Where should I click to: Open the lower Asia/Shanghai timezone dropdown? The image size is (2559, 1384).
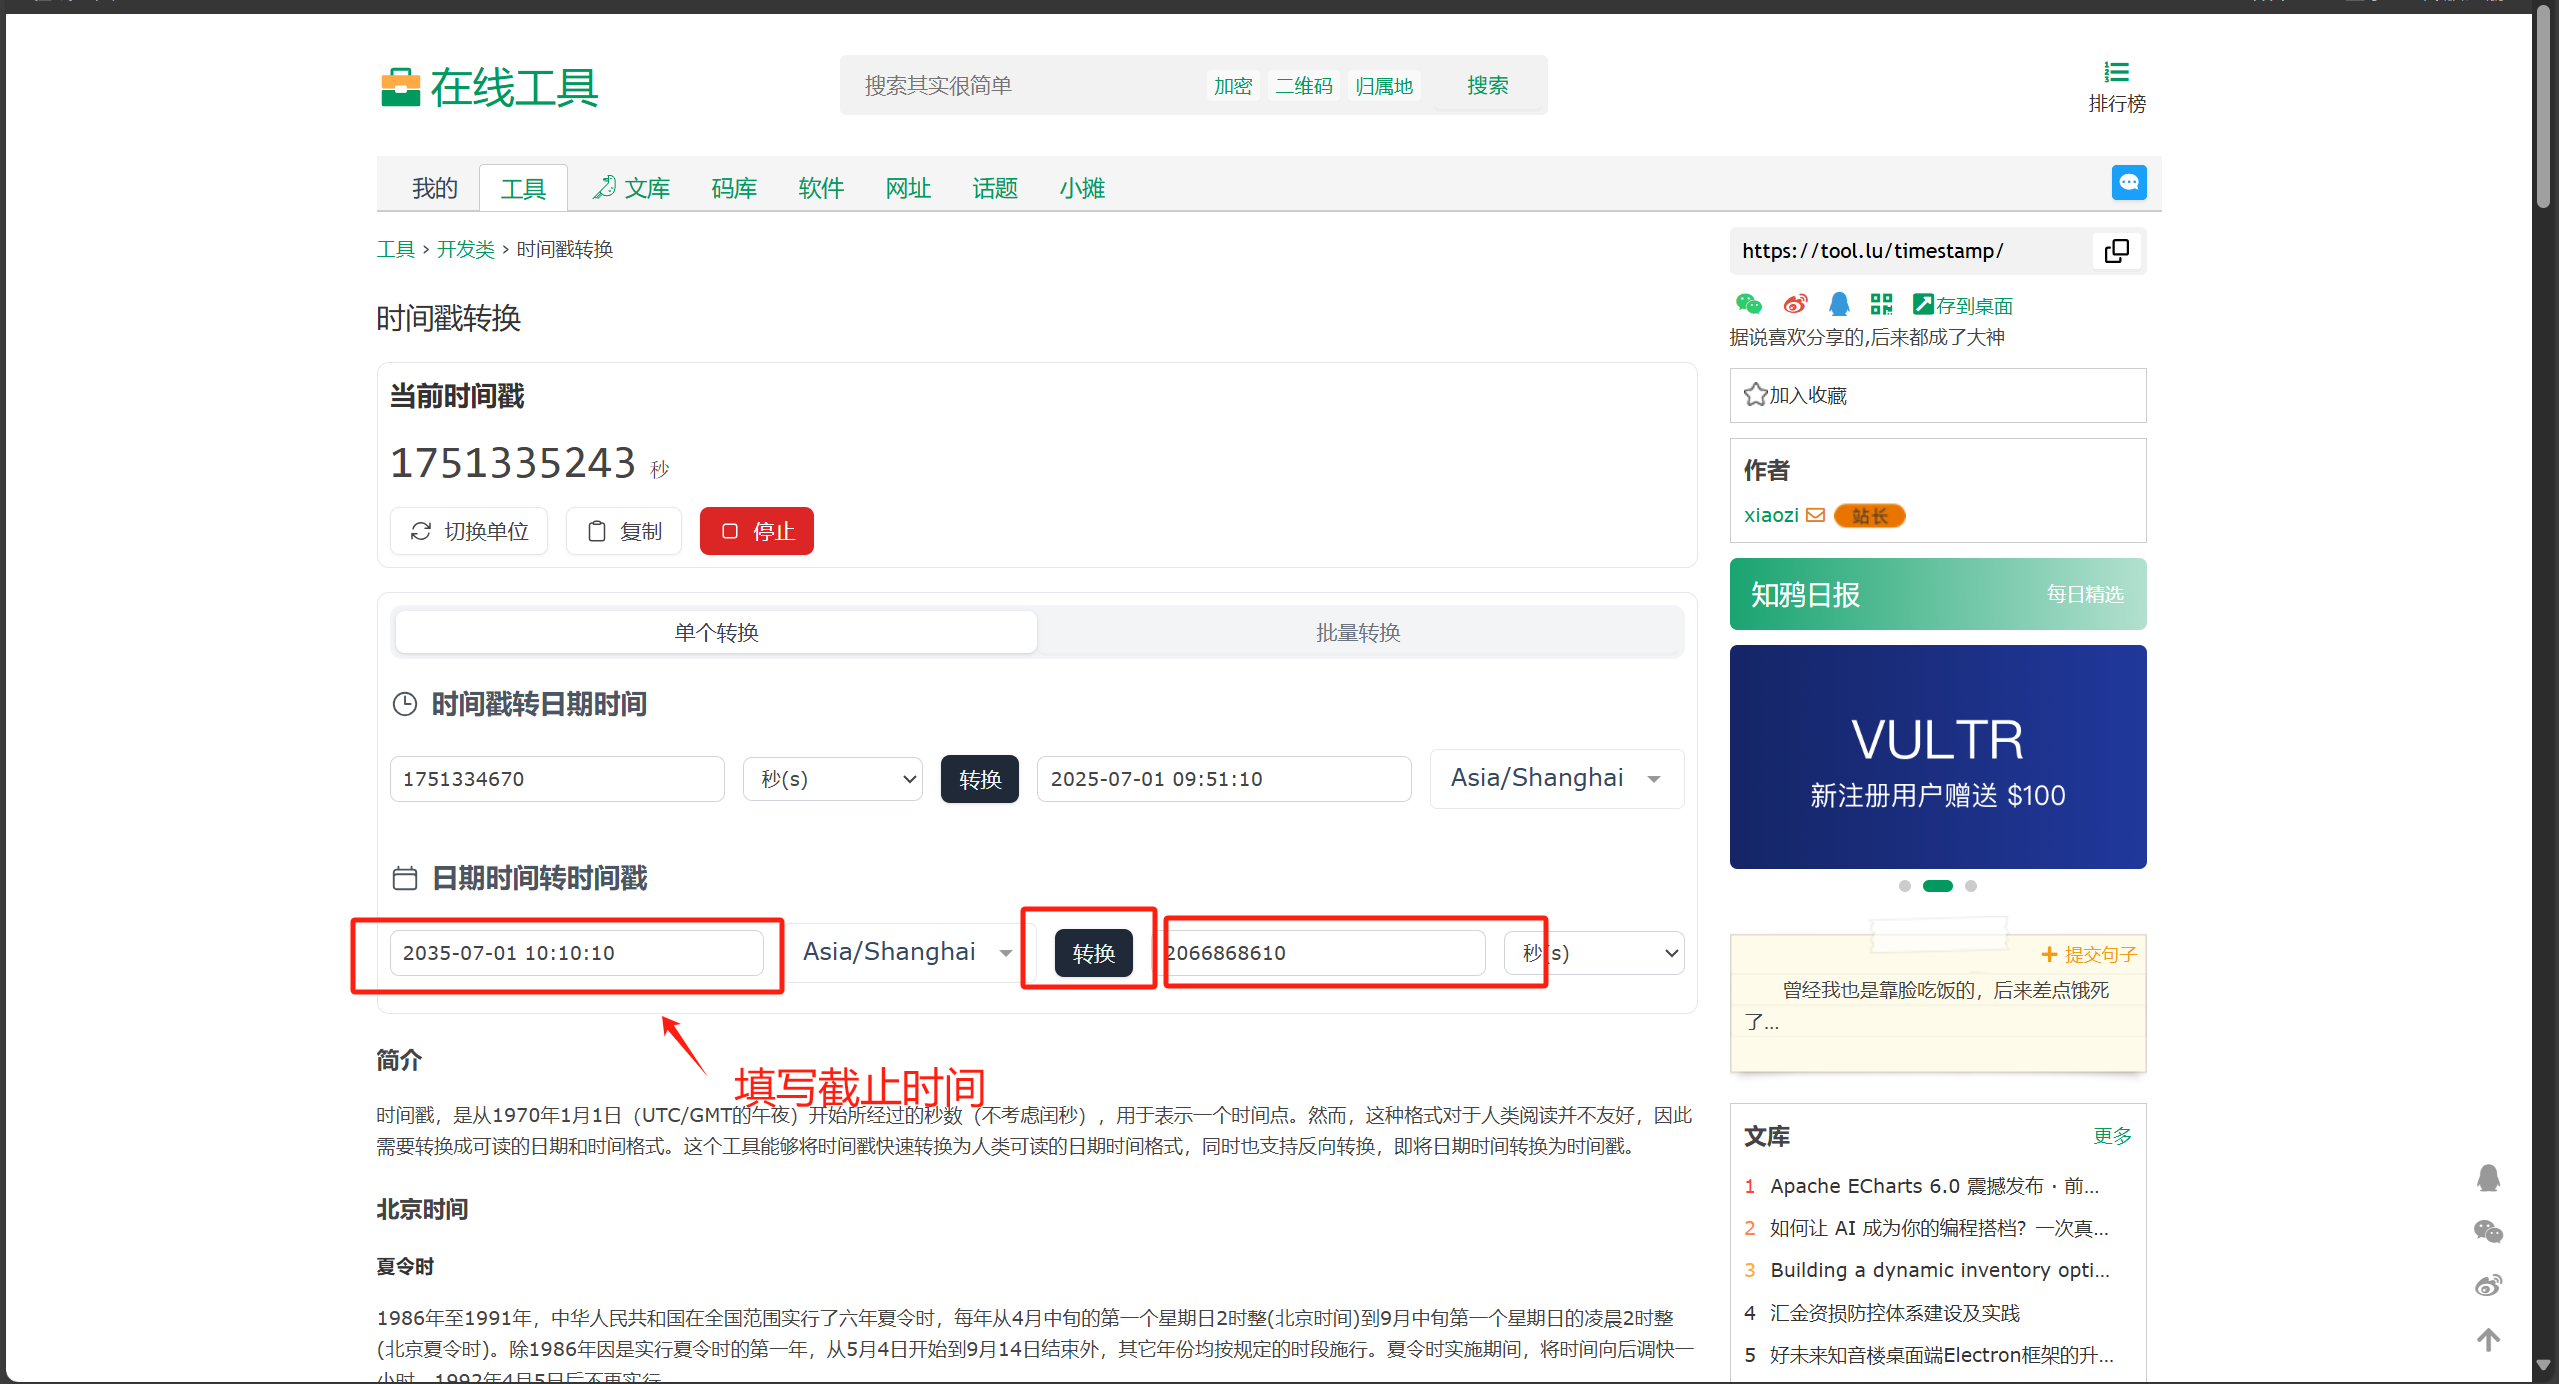point(908,952)
